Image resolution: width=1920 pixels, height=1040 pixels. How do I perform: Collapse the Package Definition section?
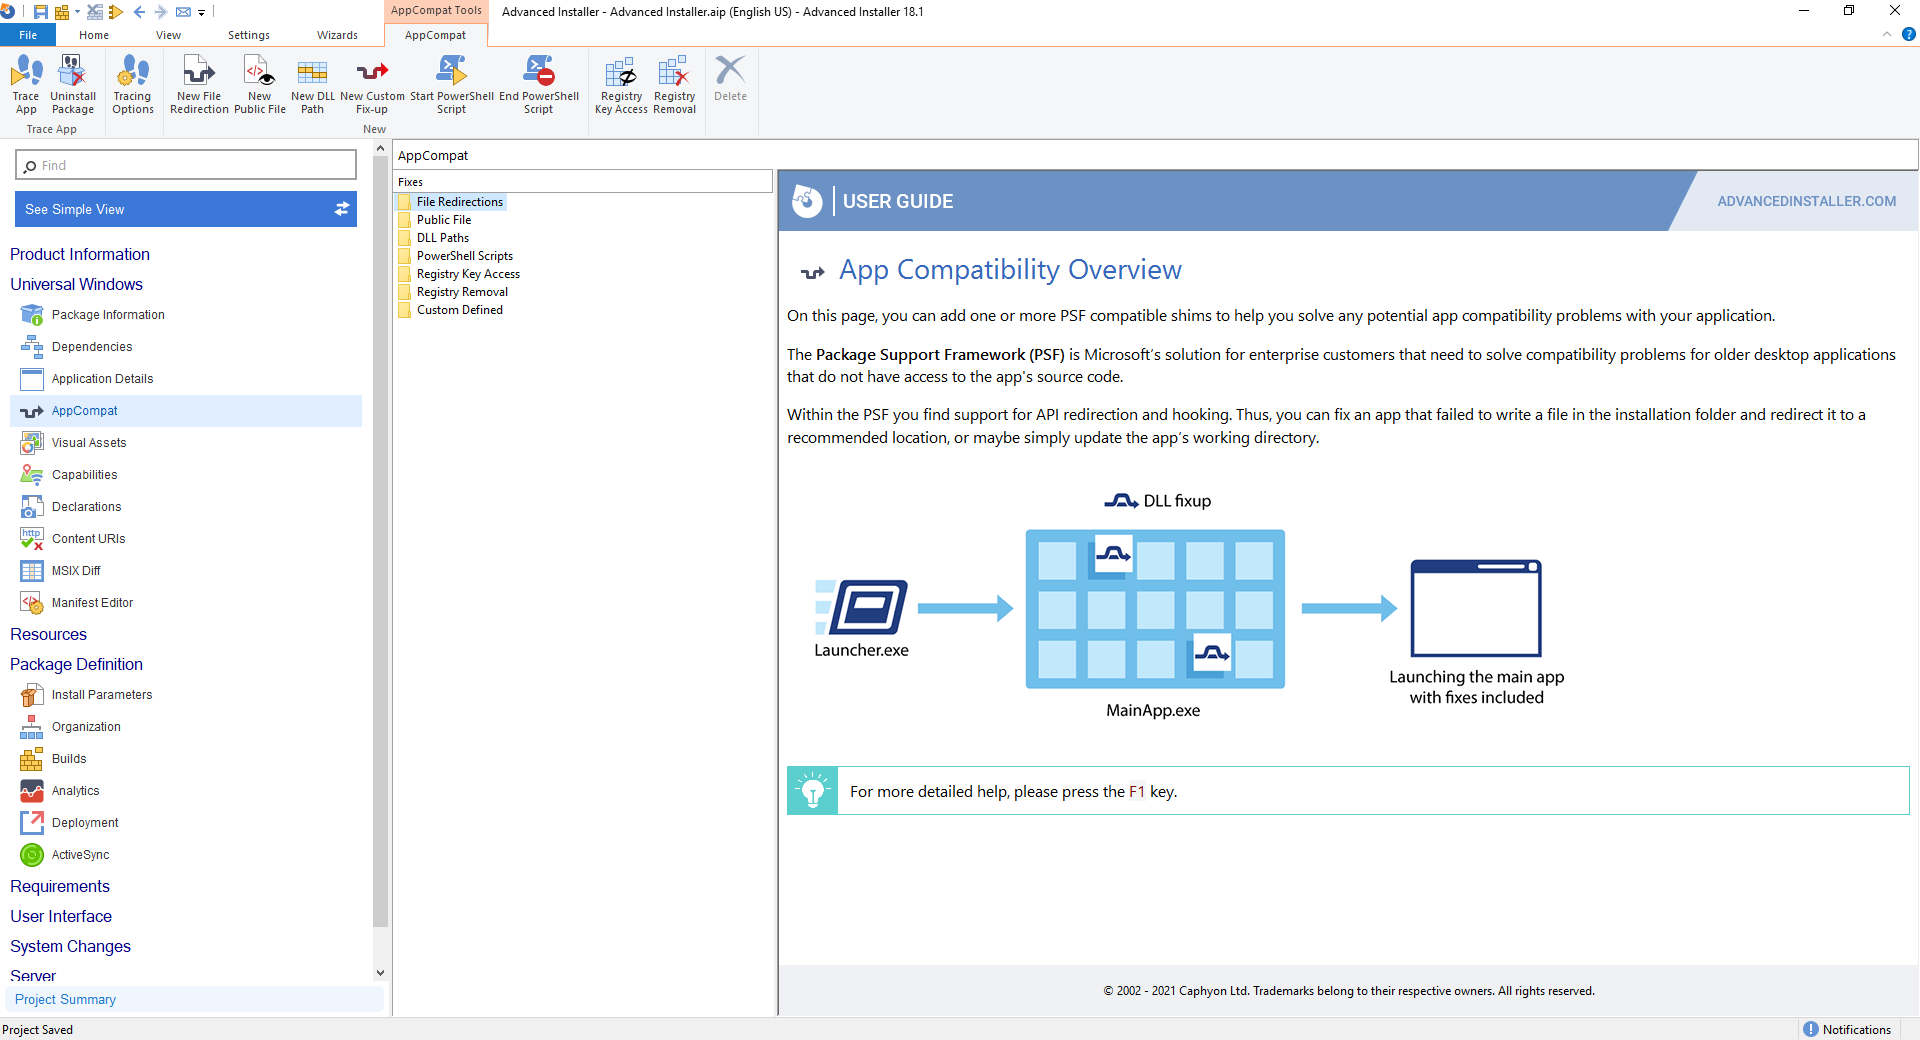pyautogui.click(x=76, y=664)
